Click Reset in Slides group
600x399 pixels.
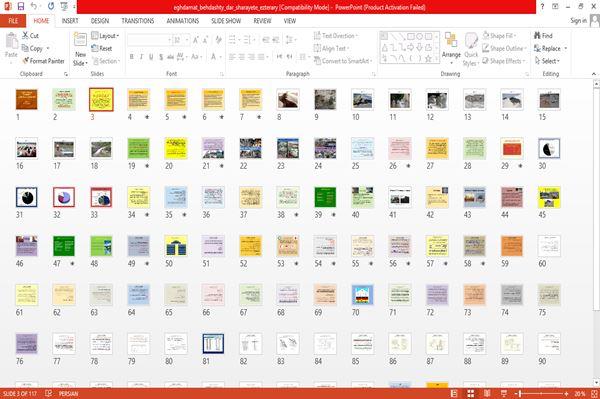coord(102,48)
